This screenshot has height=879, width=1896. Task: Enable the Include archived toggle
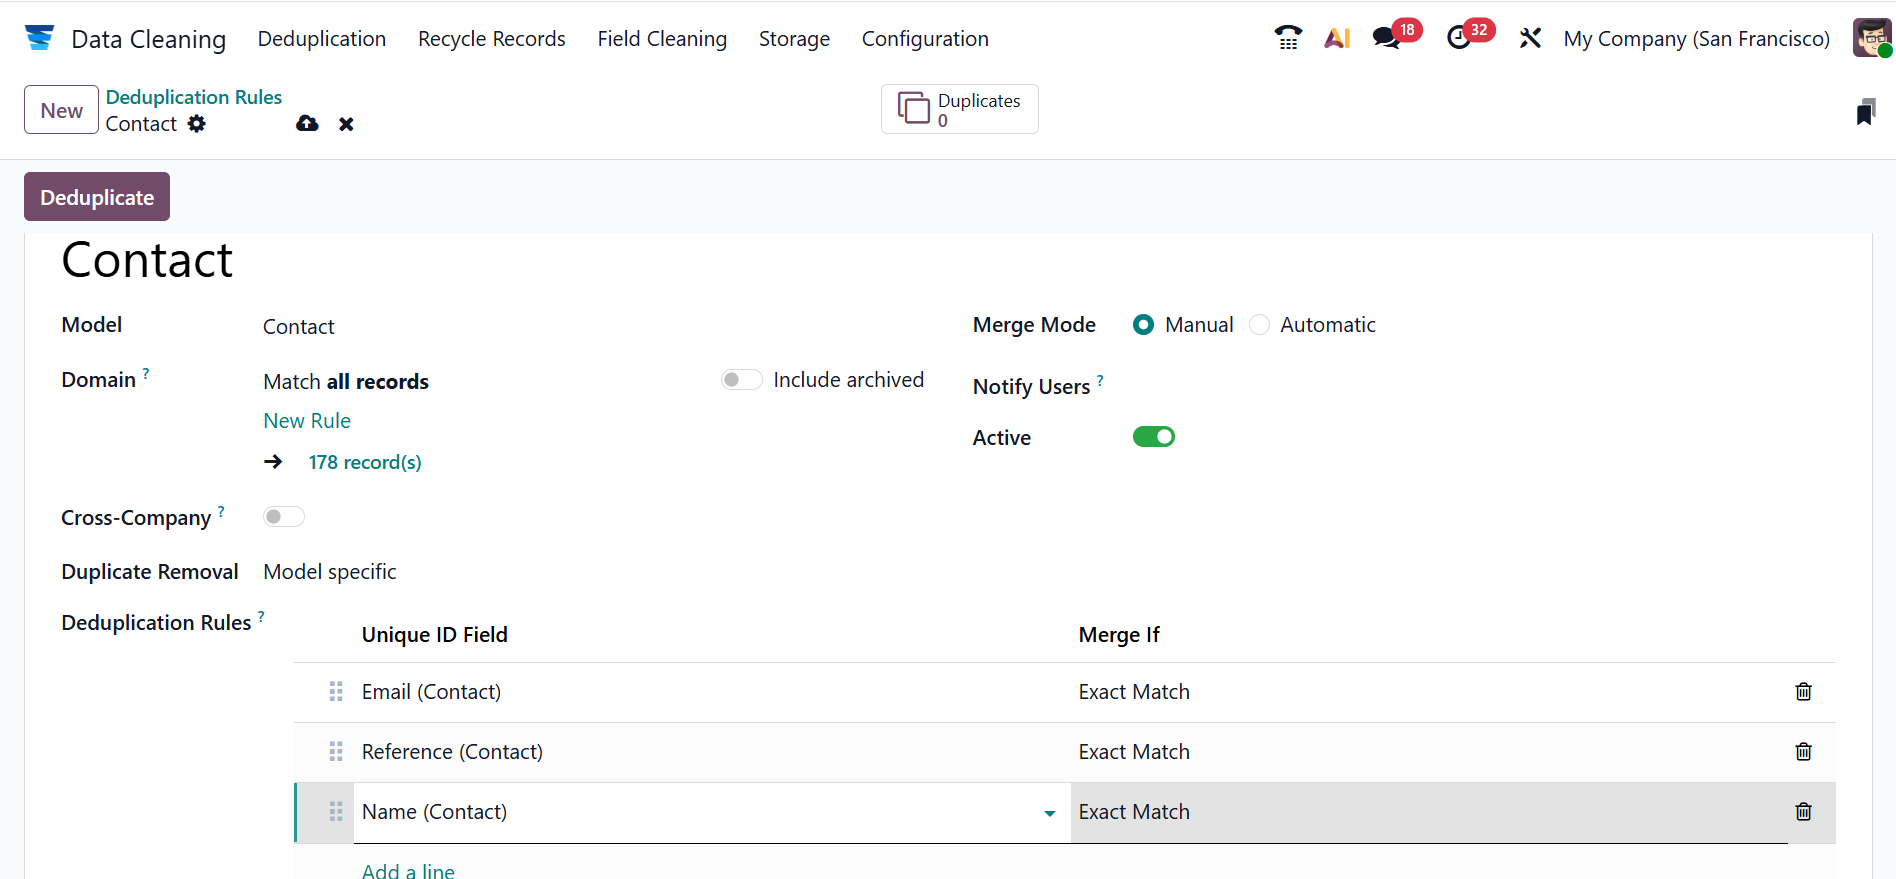click(x=742, y=380)
